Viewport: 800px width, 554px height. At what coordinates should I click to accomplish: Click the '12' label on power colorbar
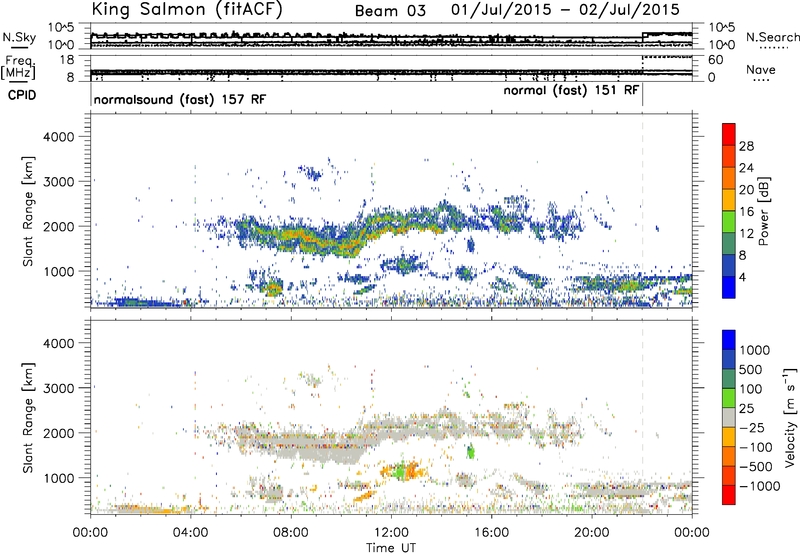tap(746, 234)
